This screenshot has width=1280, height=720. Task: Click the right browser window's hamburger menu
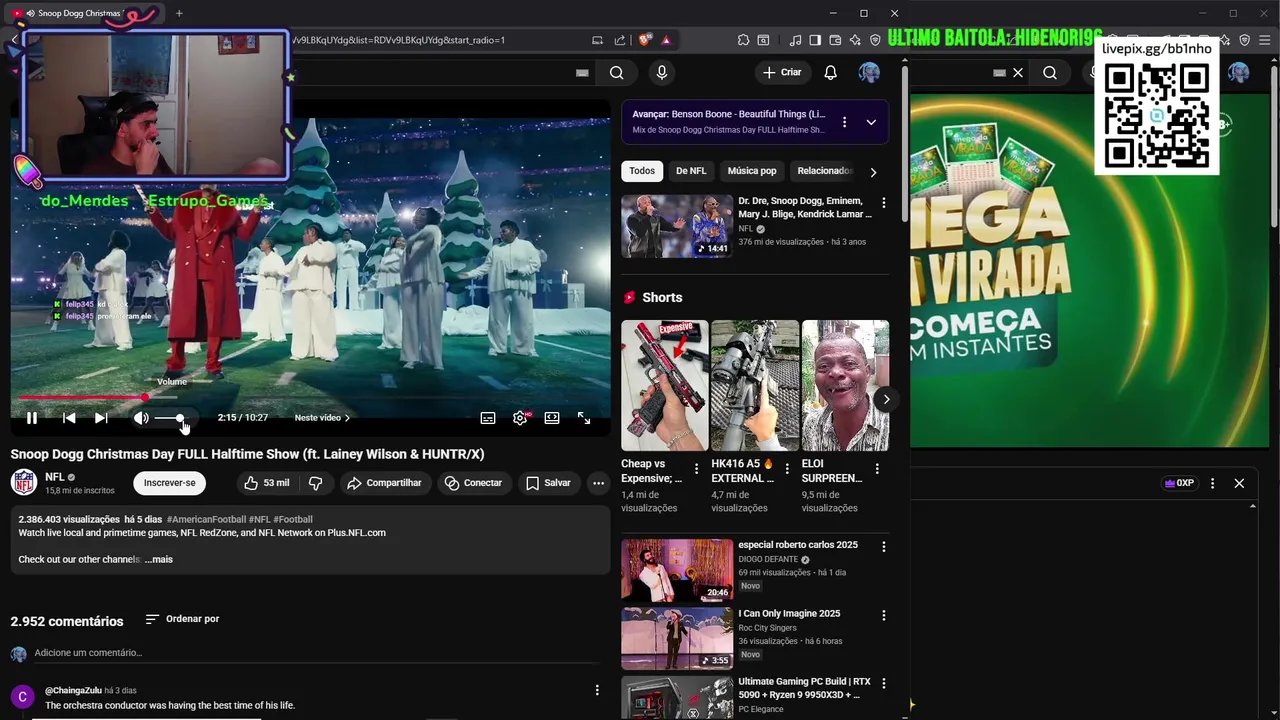(x=1265, y=40)
